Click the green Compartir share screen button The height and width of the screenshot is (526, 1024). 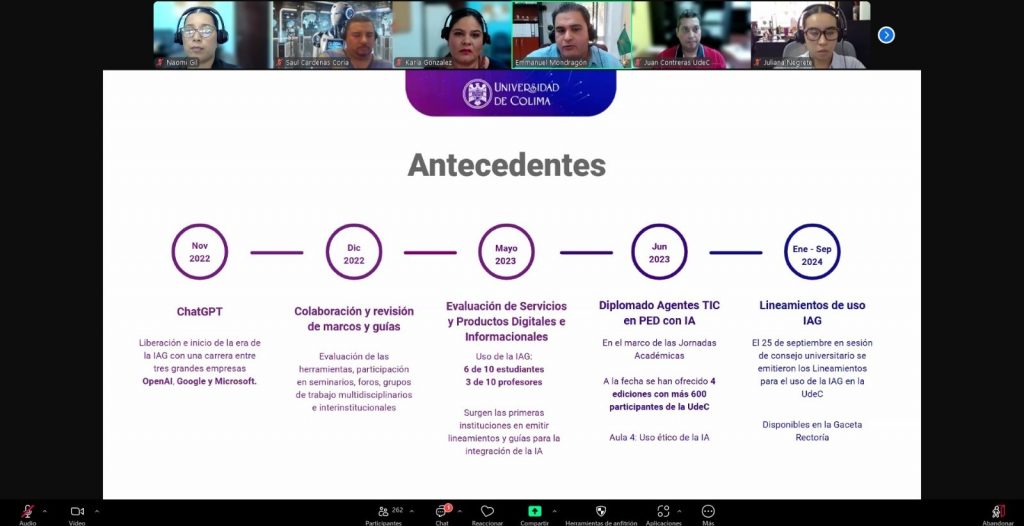(x=535, y=511)
